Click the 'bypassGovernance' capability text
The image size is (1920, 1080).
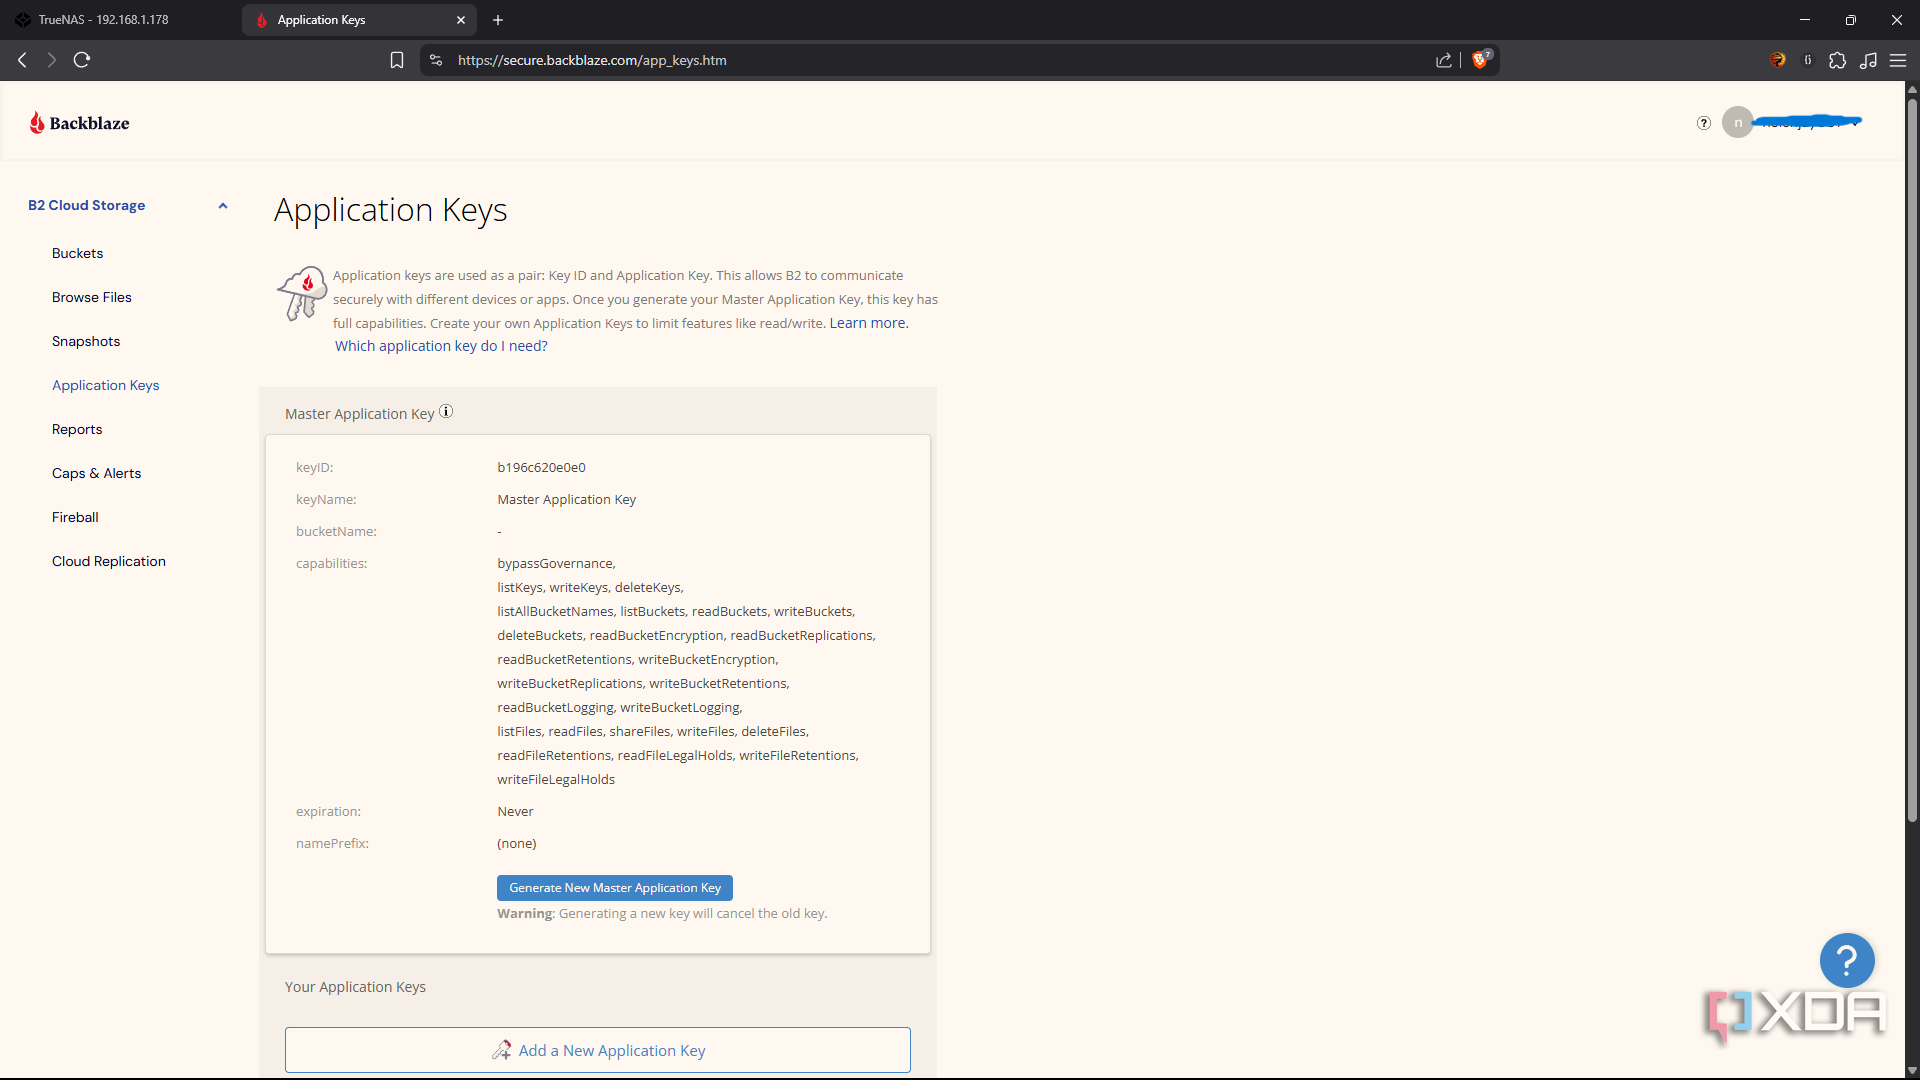click(x=555, y=563)
